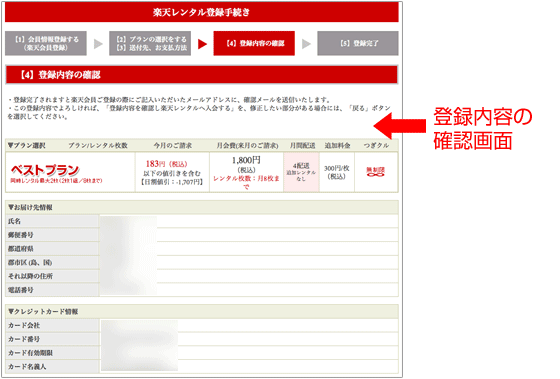The image size is (560, 379).
Task: Click the カード有効期限 row label
Action: [30, 353]
